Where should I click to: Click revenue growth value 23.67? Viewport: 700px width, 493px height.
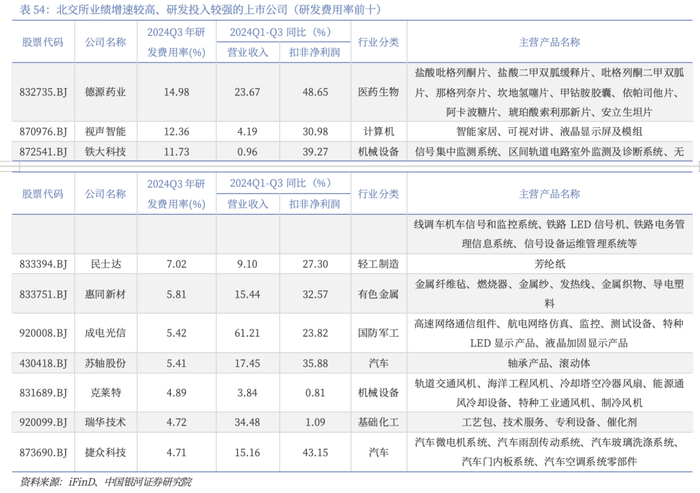pos(247,92)
